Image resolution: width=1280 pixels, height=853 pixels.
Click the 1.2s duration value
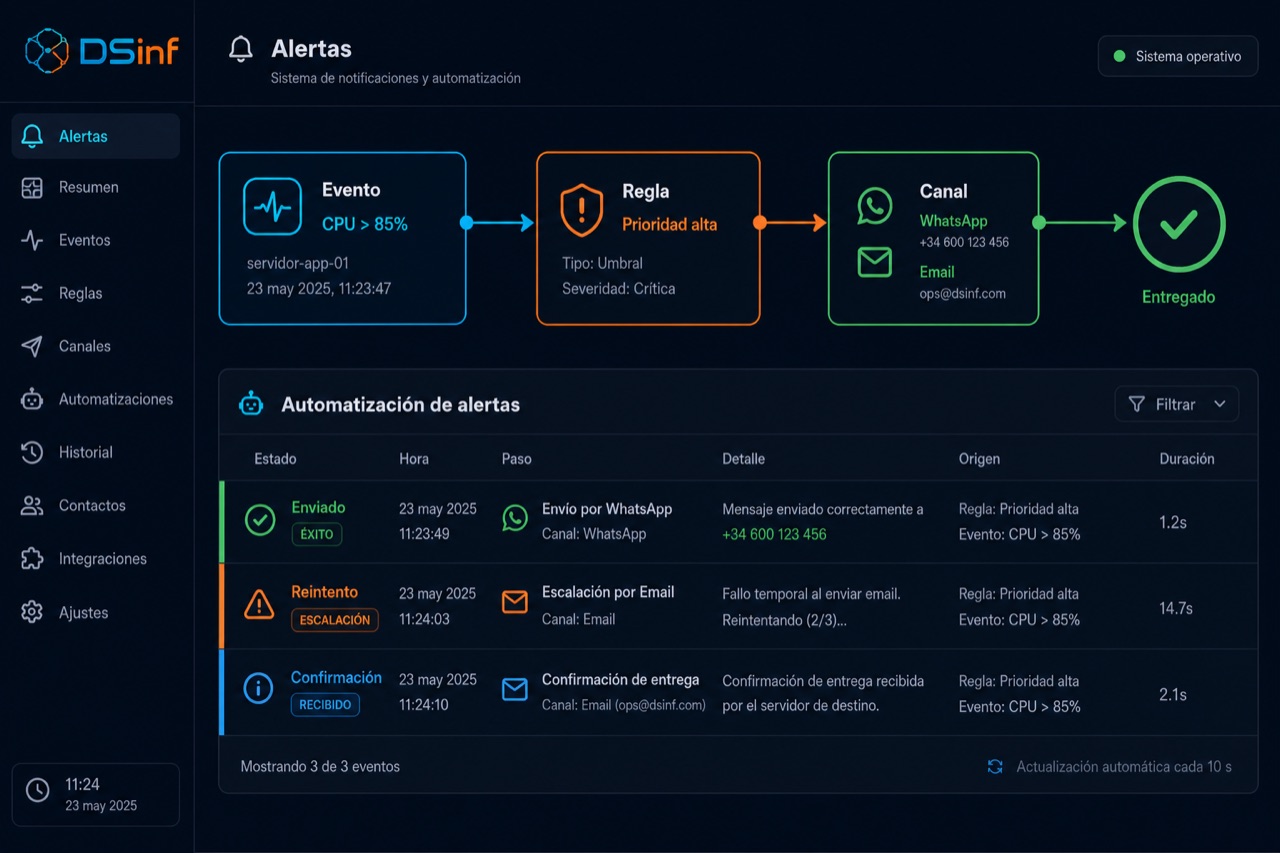pyautogui.click(x=1173, y=522)
